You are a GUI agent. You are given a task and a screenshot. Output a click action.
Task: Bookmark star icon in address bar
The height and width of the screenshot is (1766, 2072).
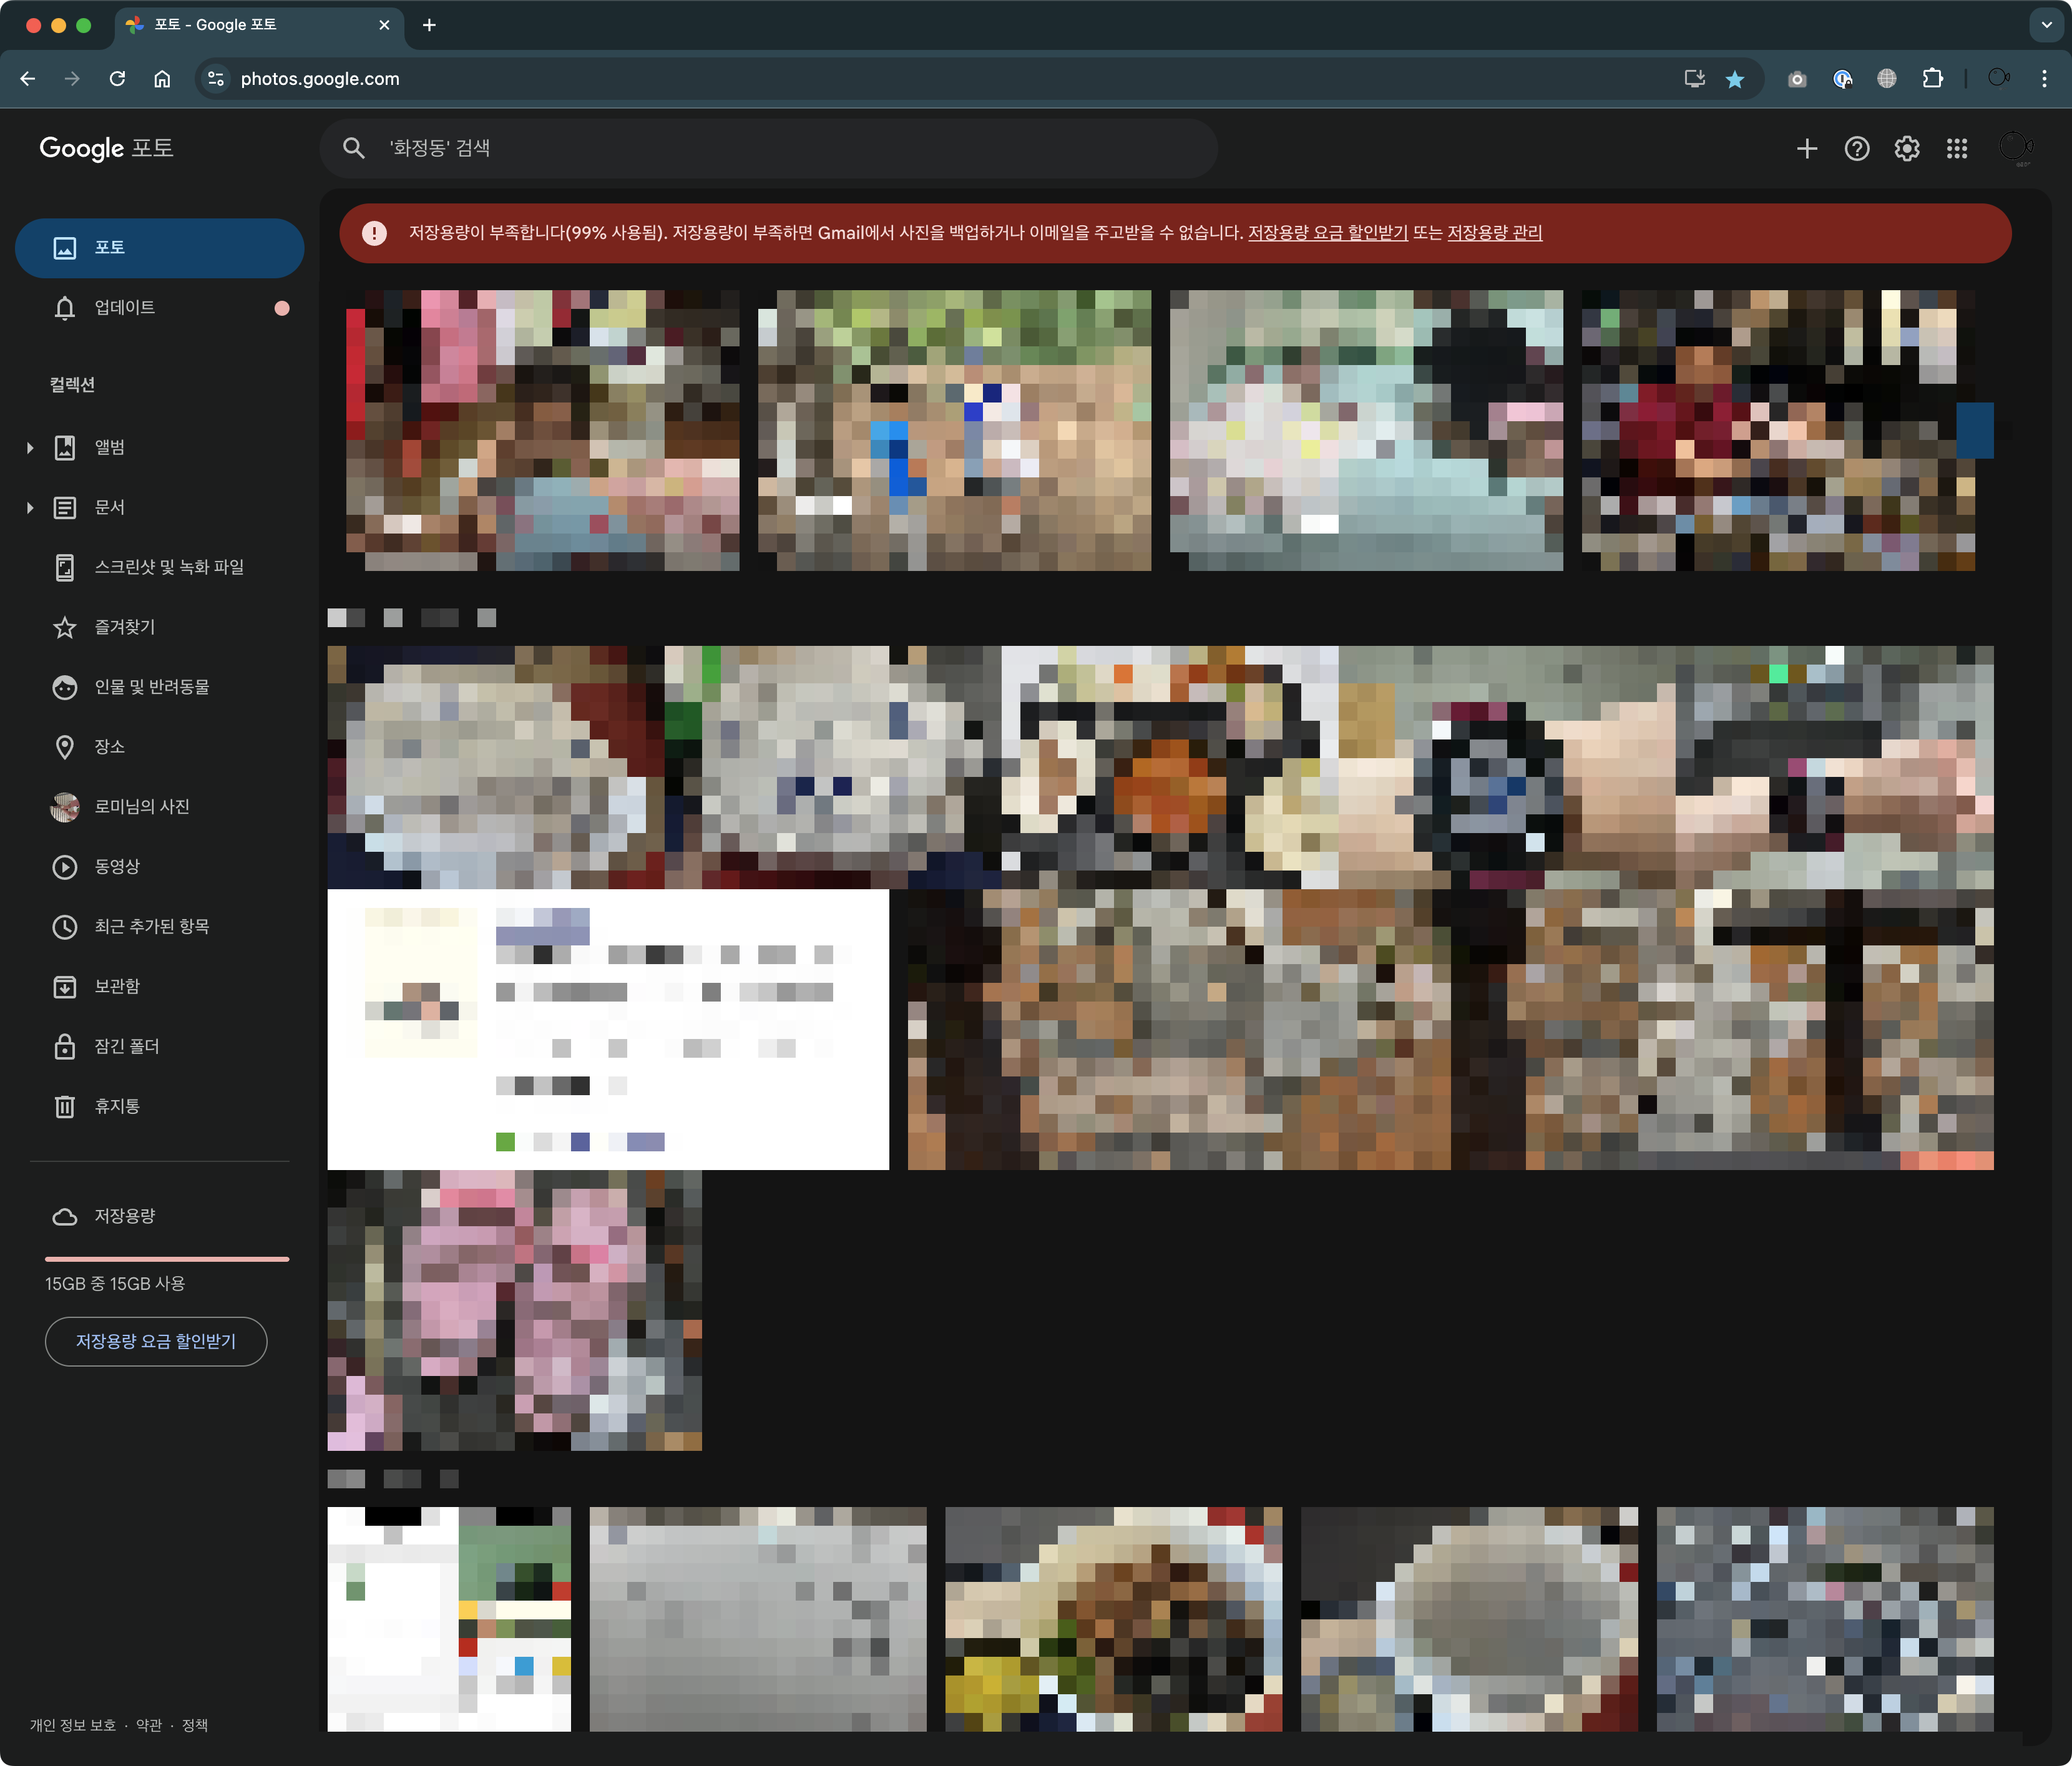point(1735,79)
